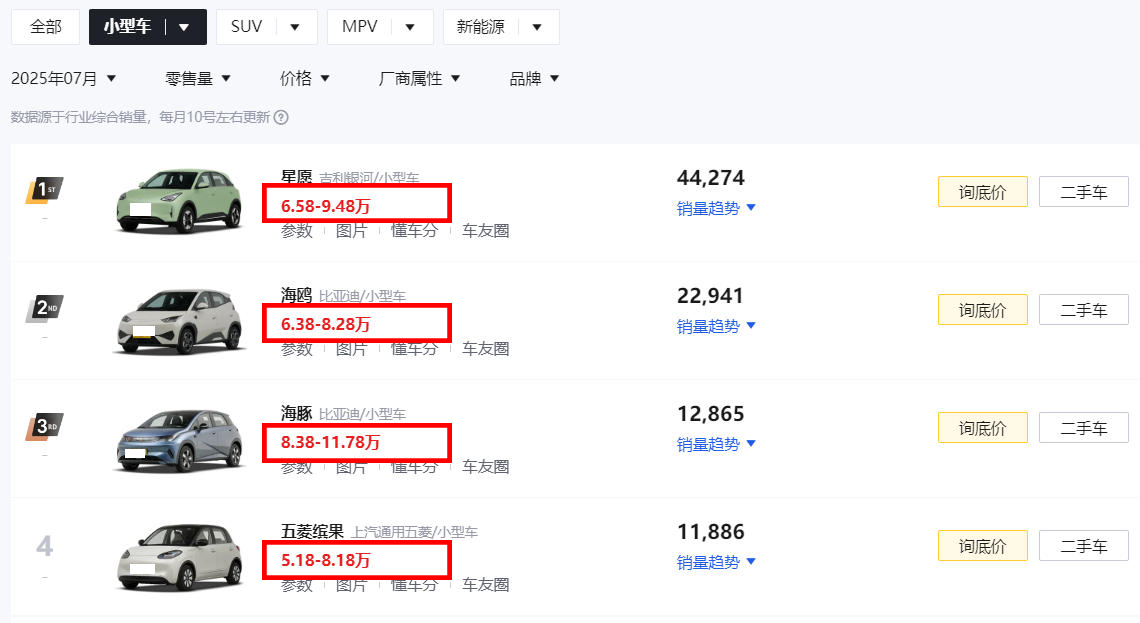
Task: Open 车友圈 for 海鸥
Action: click(486, 349)
